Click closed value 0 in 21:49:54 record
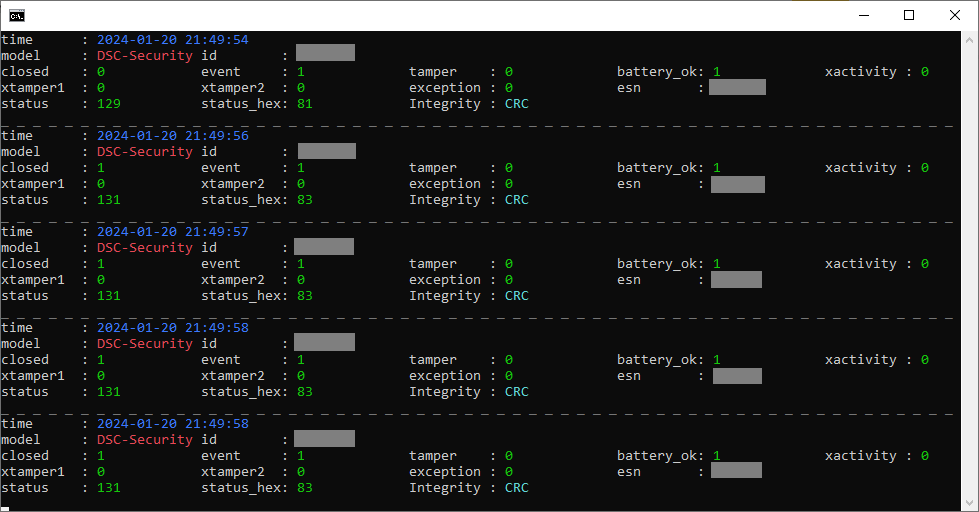This screenshot has height=512, width=979. pos(101,72)
